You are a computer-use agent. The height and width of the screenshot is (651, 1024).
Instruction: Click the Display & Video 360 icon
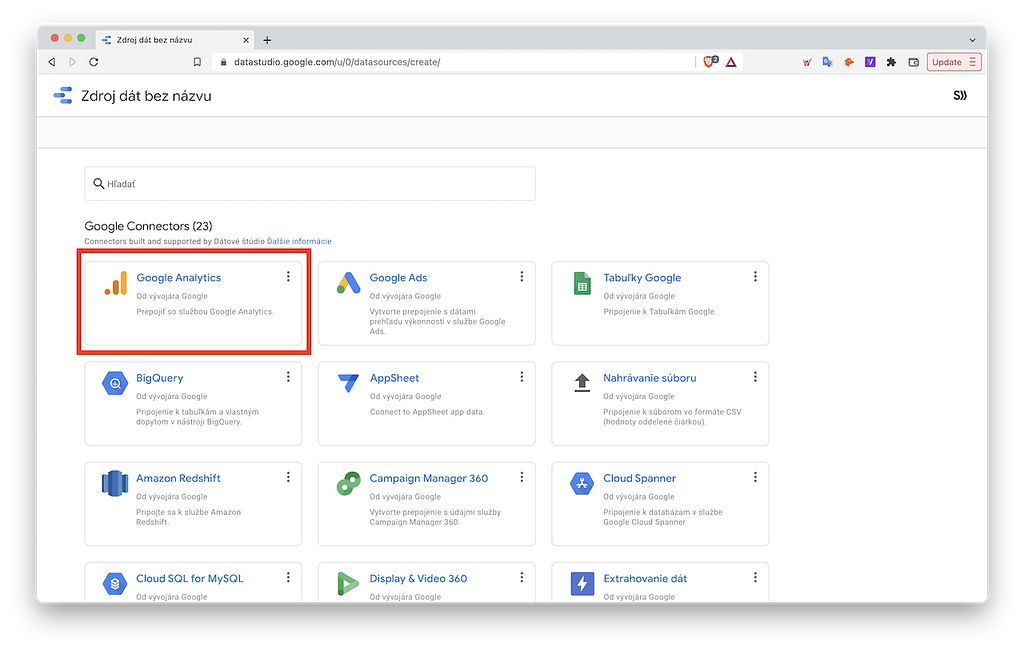(348, 584)
